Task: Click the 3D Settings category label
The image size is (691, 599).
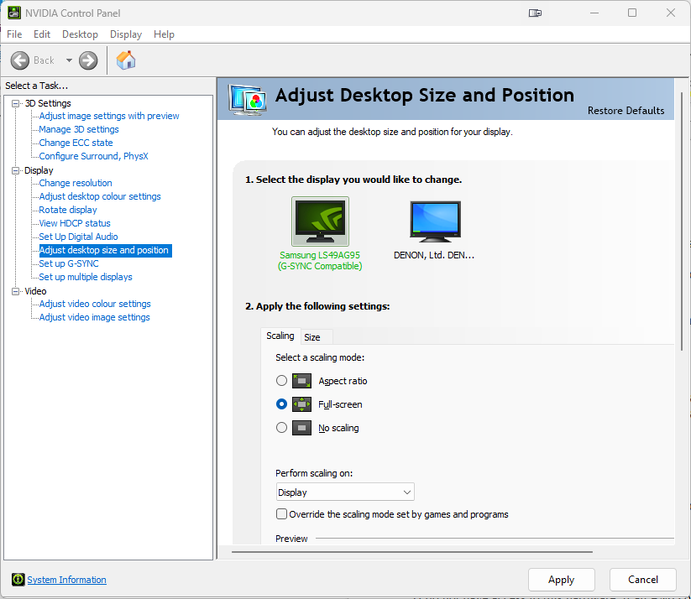Action: (x=48, y=104)
